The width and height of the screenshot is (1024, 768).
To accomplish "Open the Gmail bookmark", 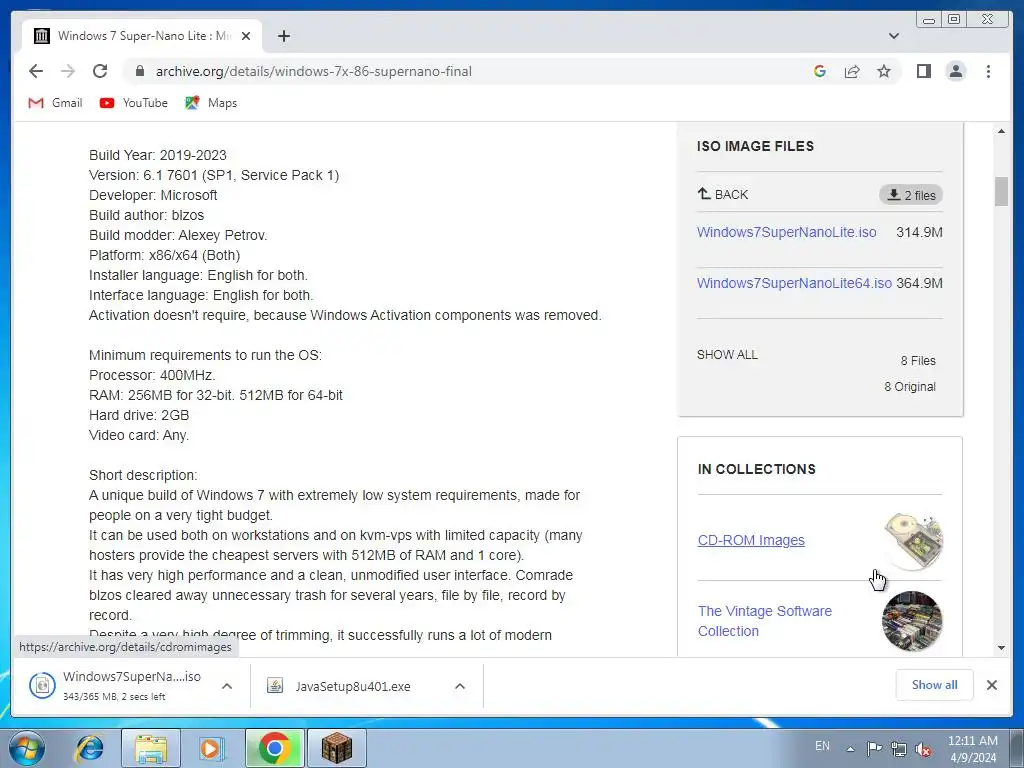I will [56, 103].
